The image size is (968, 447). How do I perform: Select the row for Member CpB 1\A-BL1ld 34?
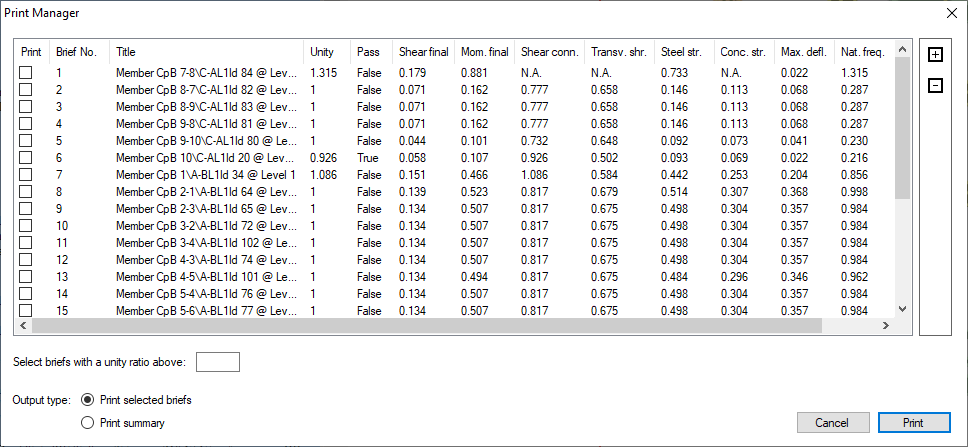pos(205,175)
